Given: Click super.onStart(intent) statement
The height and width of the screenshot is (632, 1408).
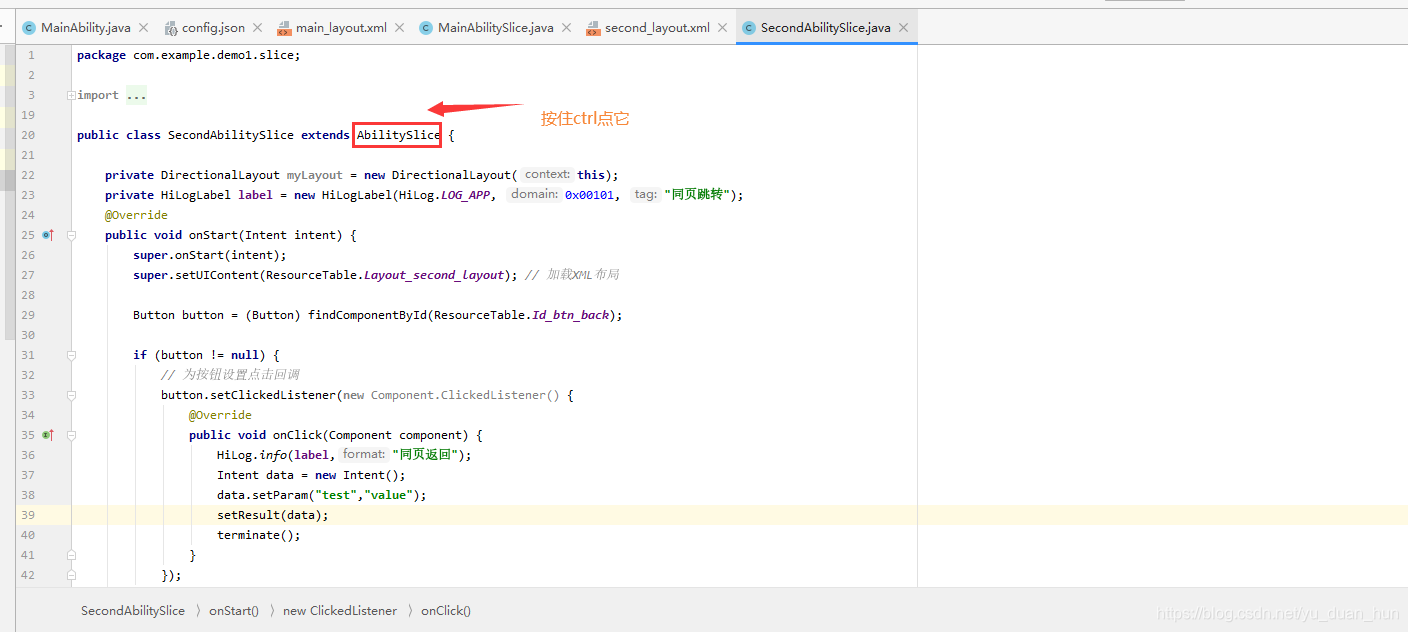Looking at the screenshot, I should pyautogui.click(x=210, y=255).
